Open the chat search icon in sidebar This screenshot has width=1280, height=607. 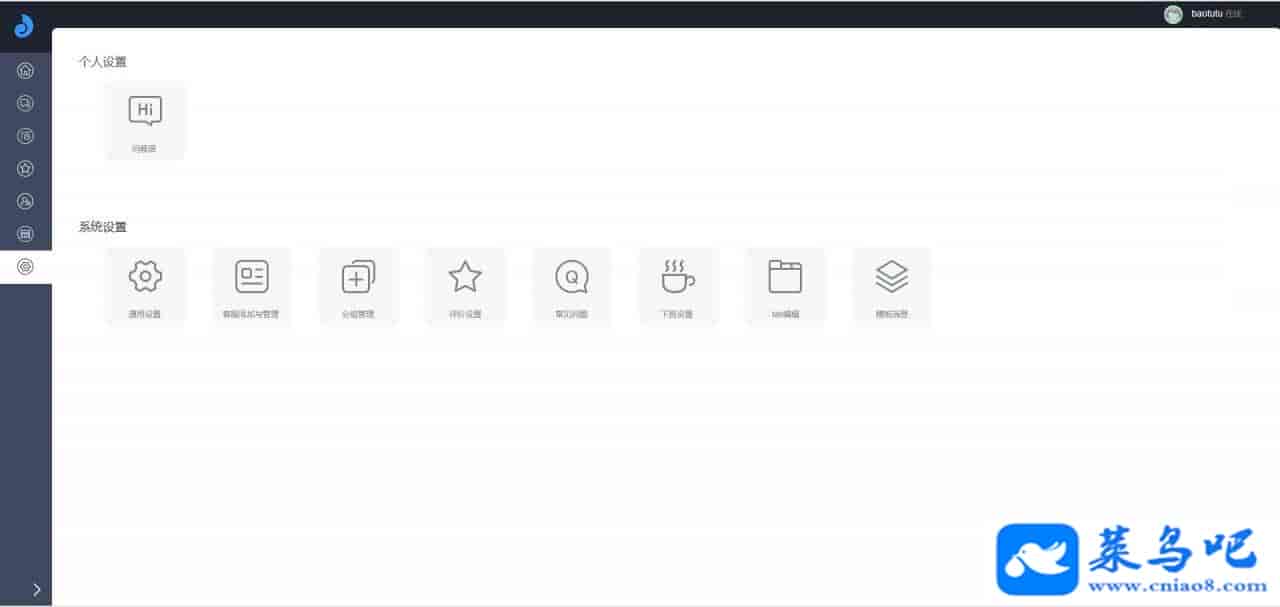point(26,103)
